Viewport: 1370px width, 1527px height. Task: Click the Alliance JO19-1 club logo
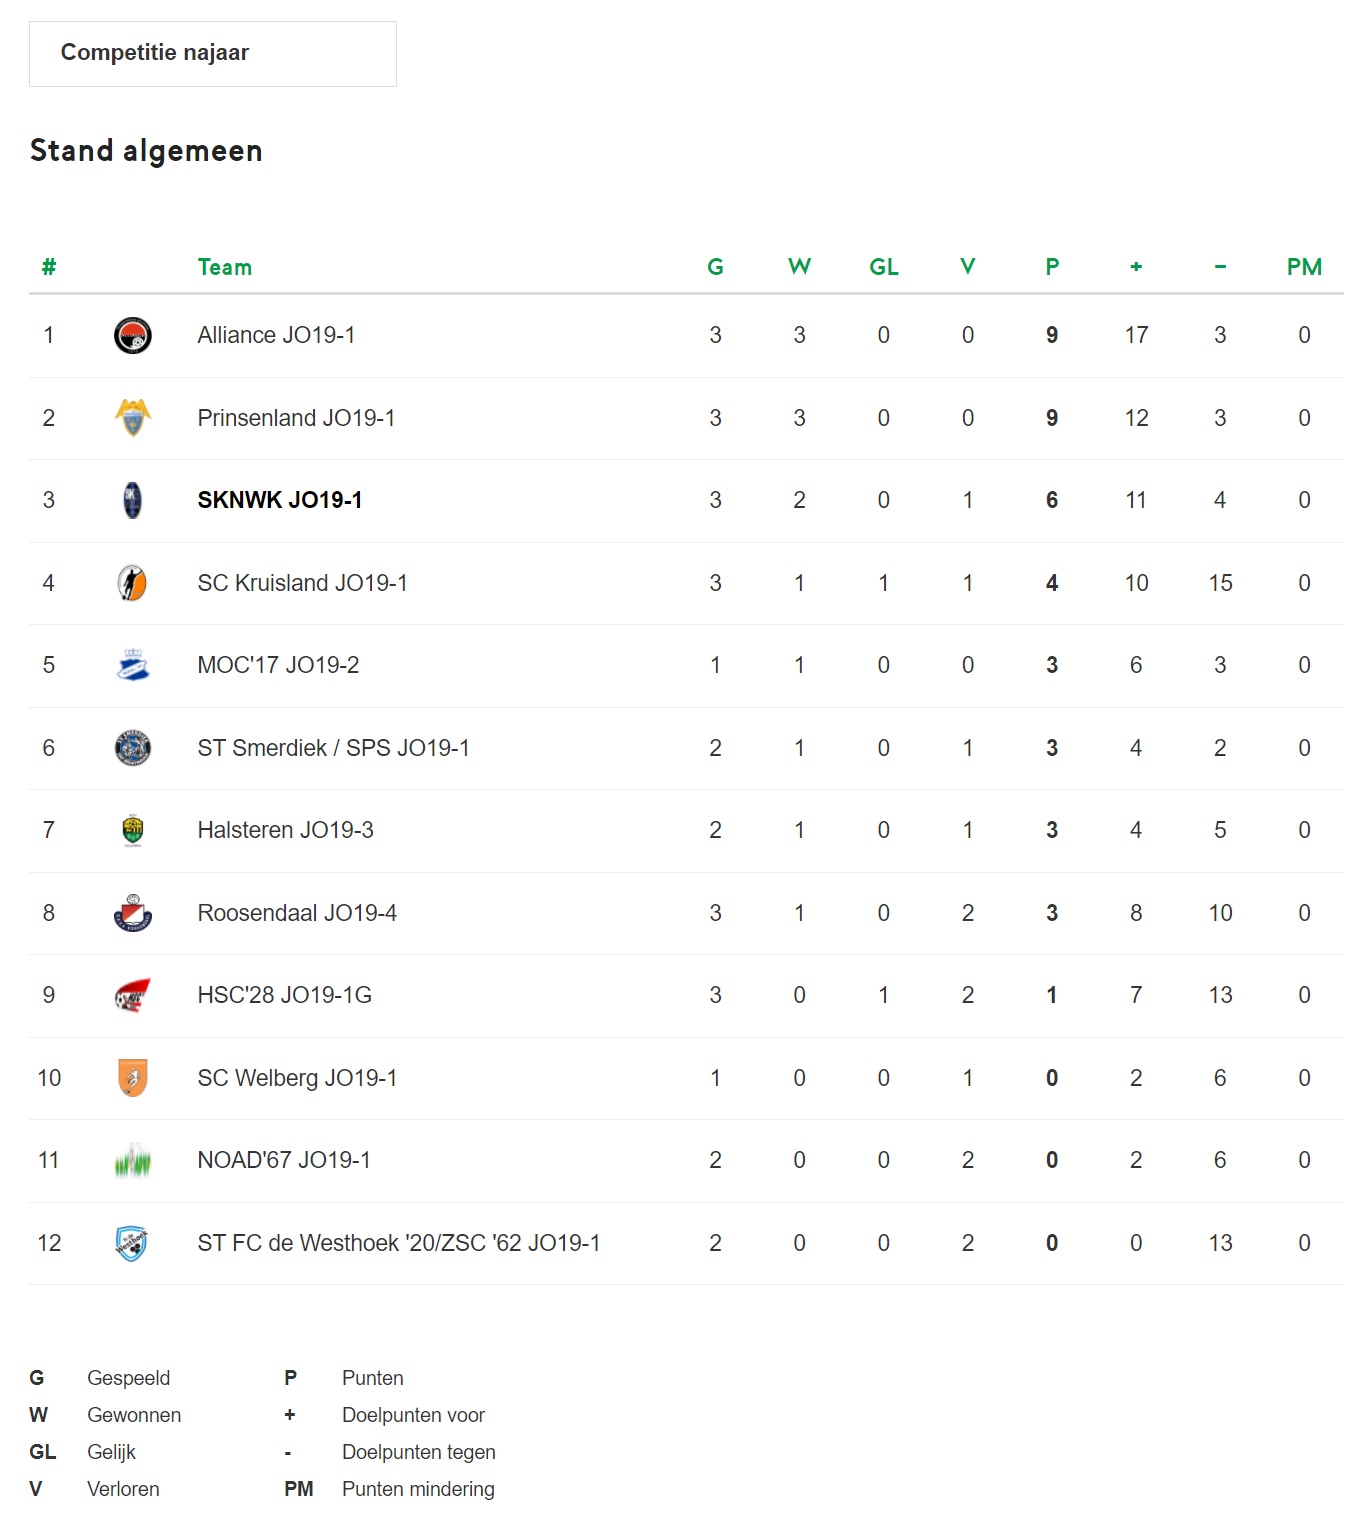point(133,335)
